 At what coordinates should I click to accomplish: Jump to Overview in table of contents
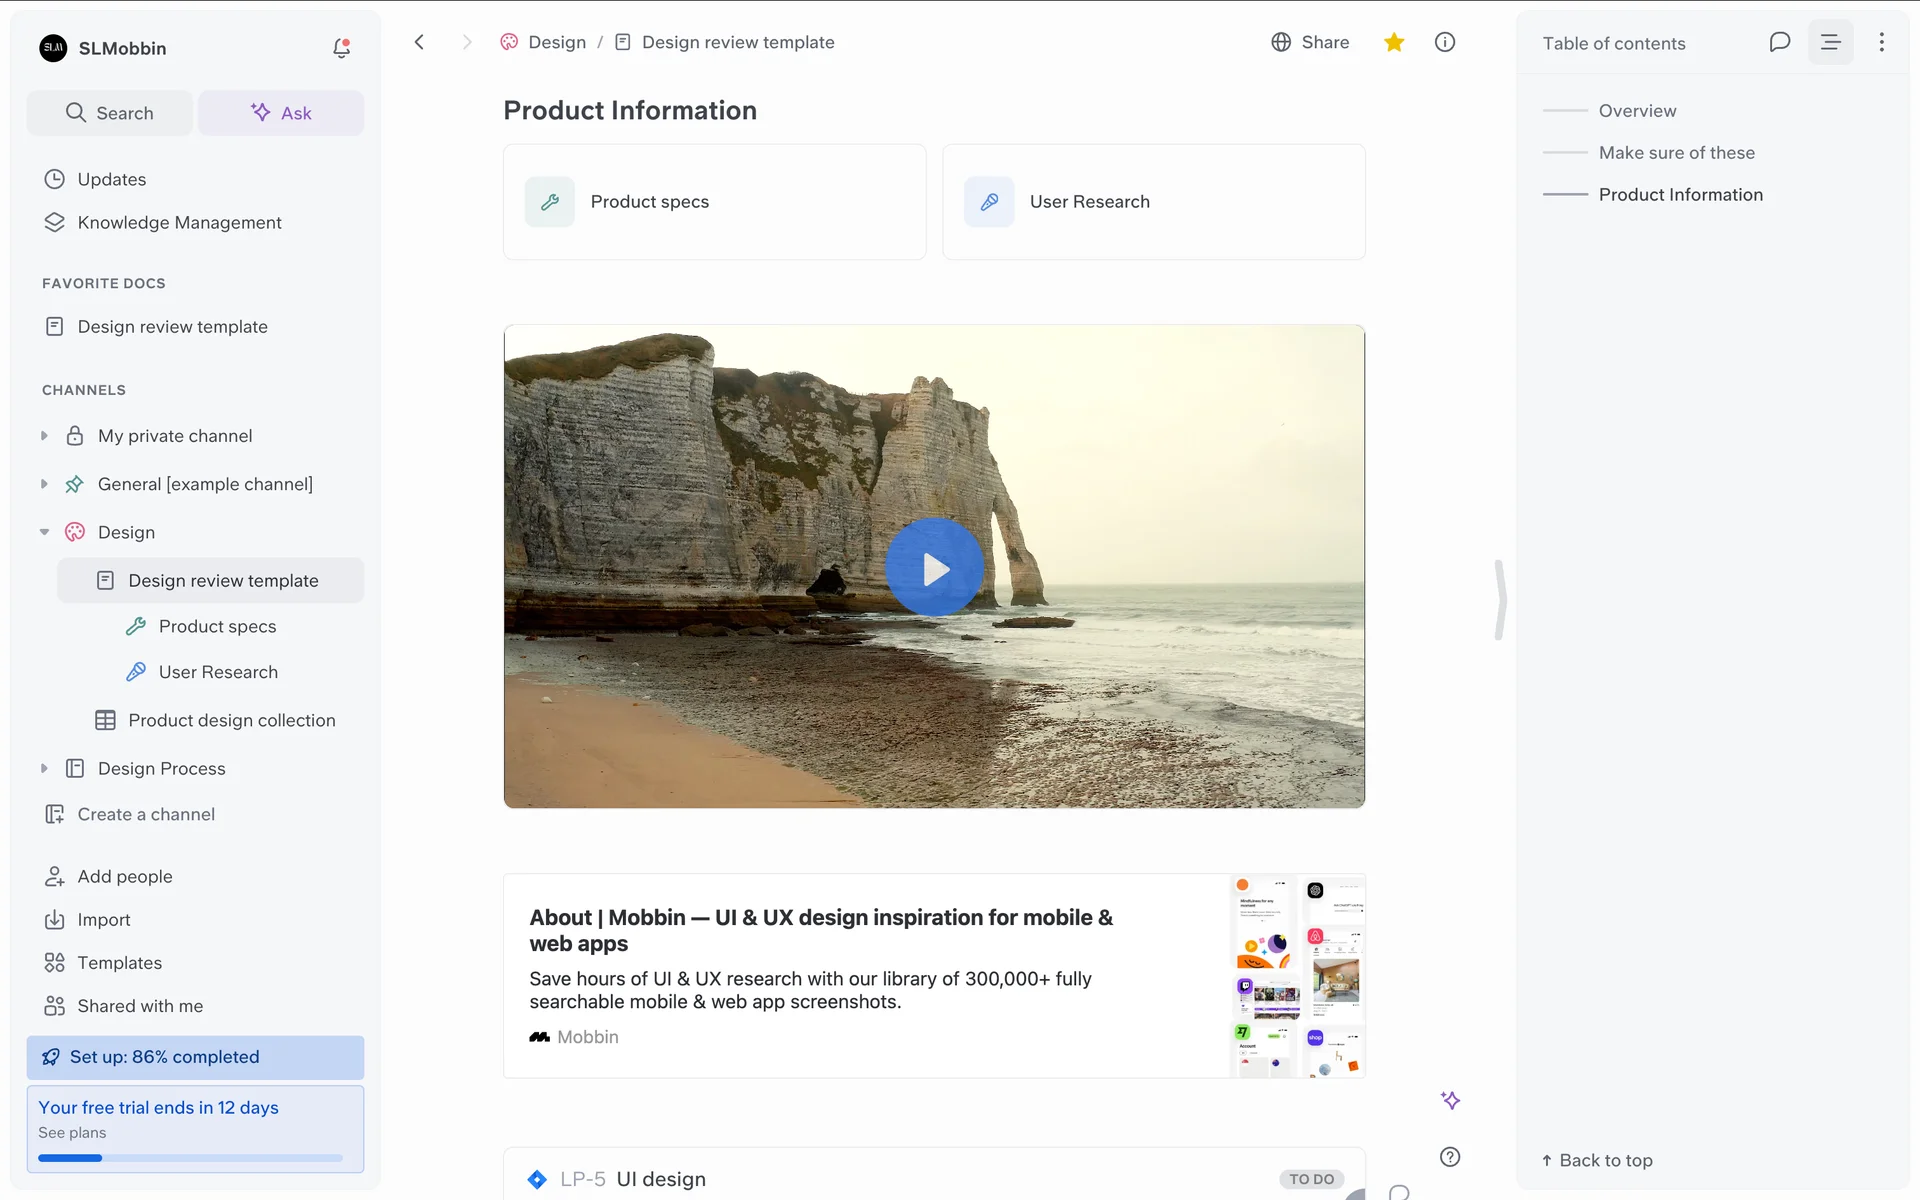tap(1637, 111)
